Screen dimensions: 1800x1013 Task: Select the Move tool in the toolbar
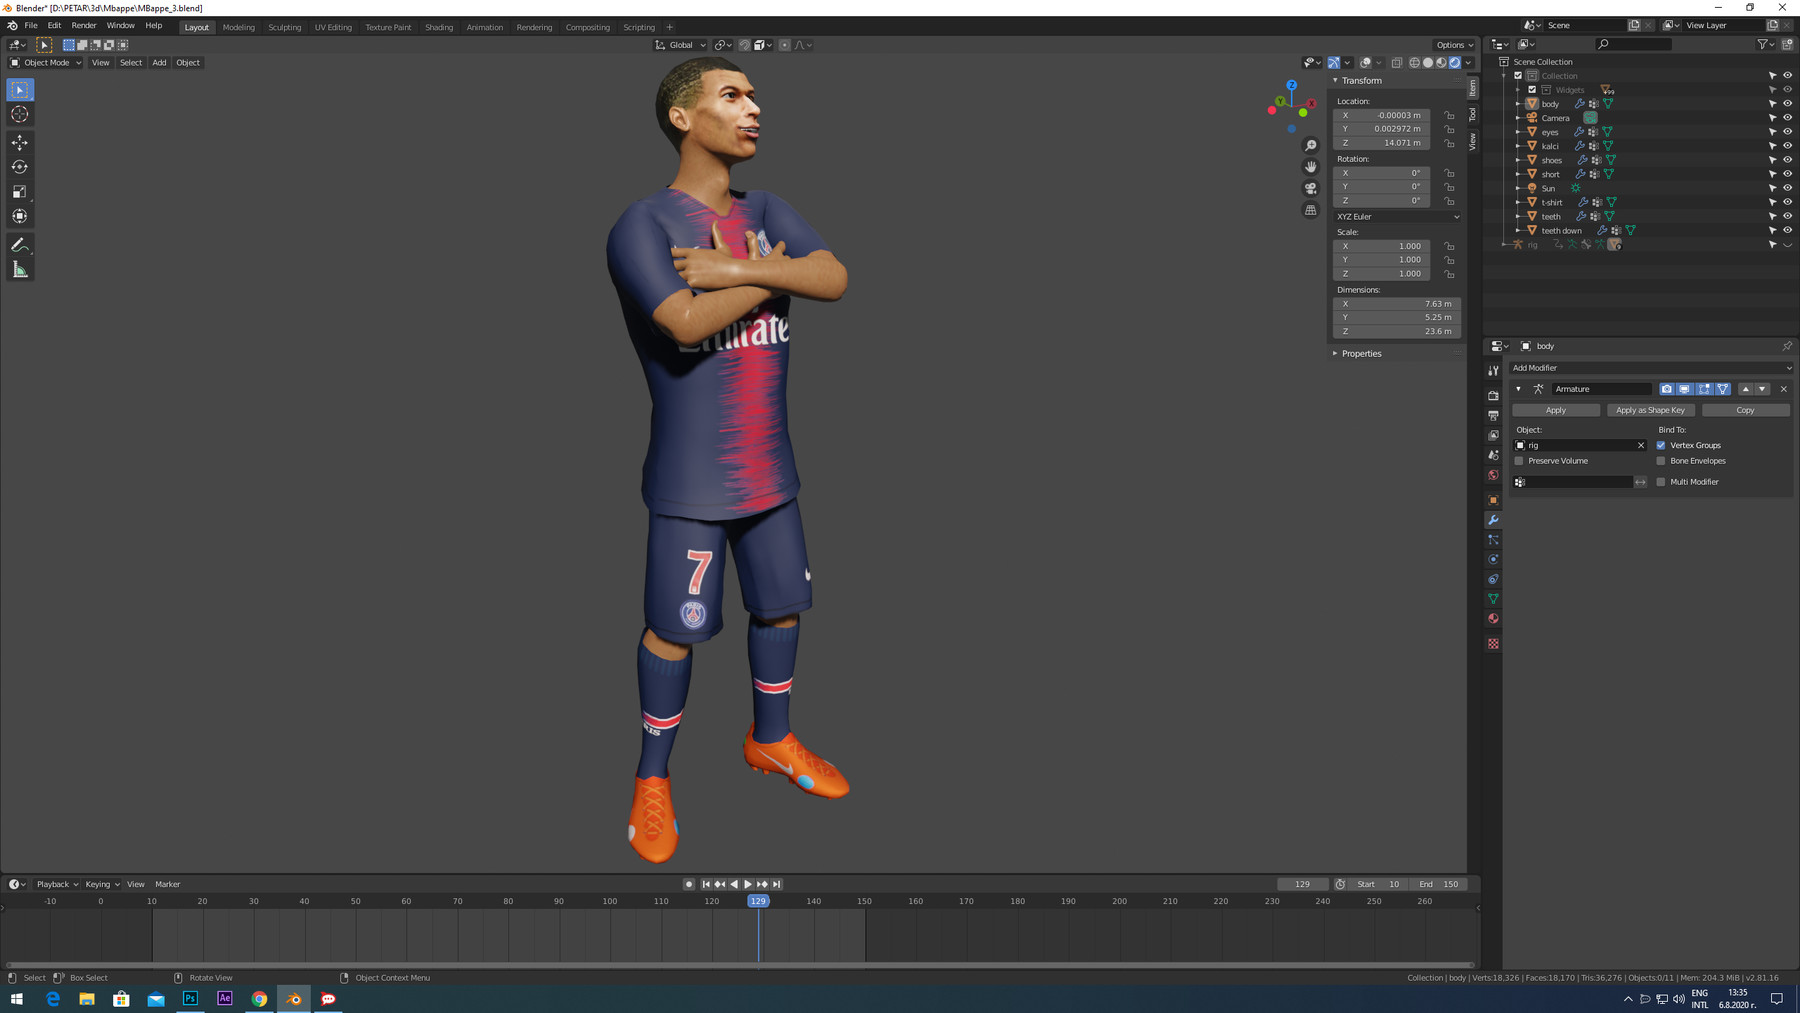19,142
